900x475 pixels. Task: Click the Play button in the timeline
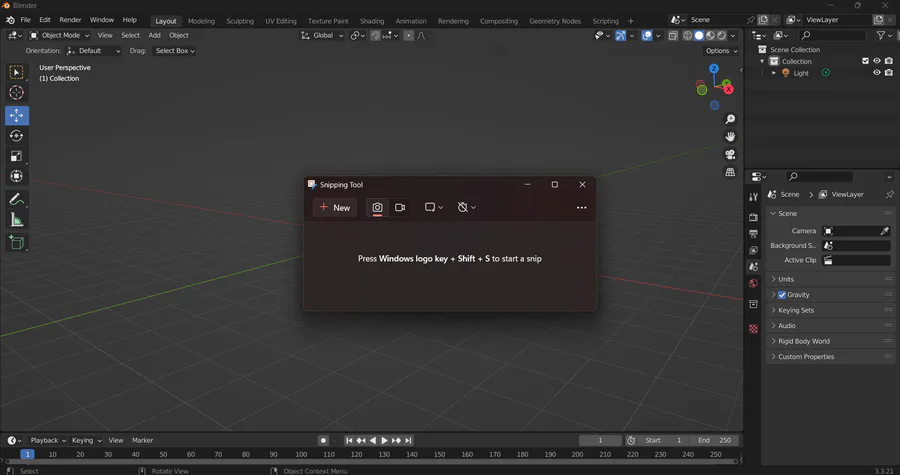point(385,441)
